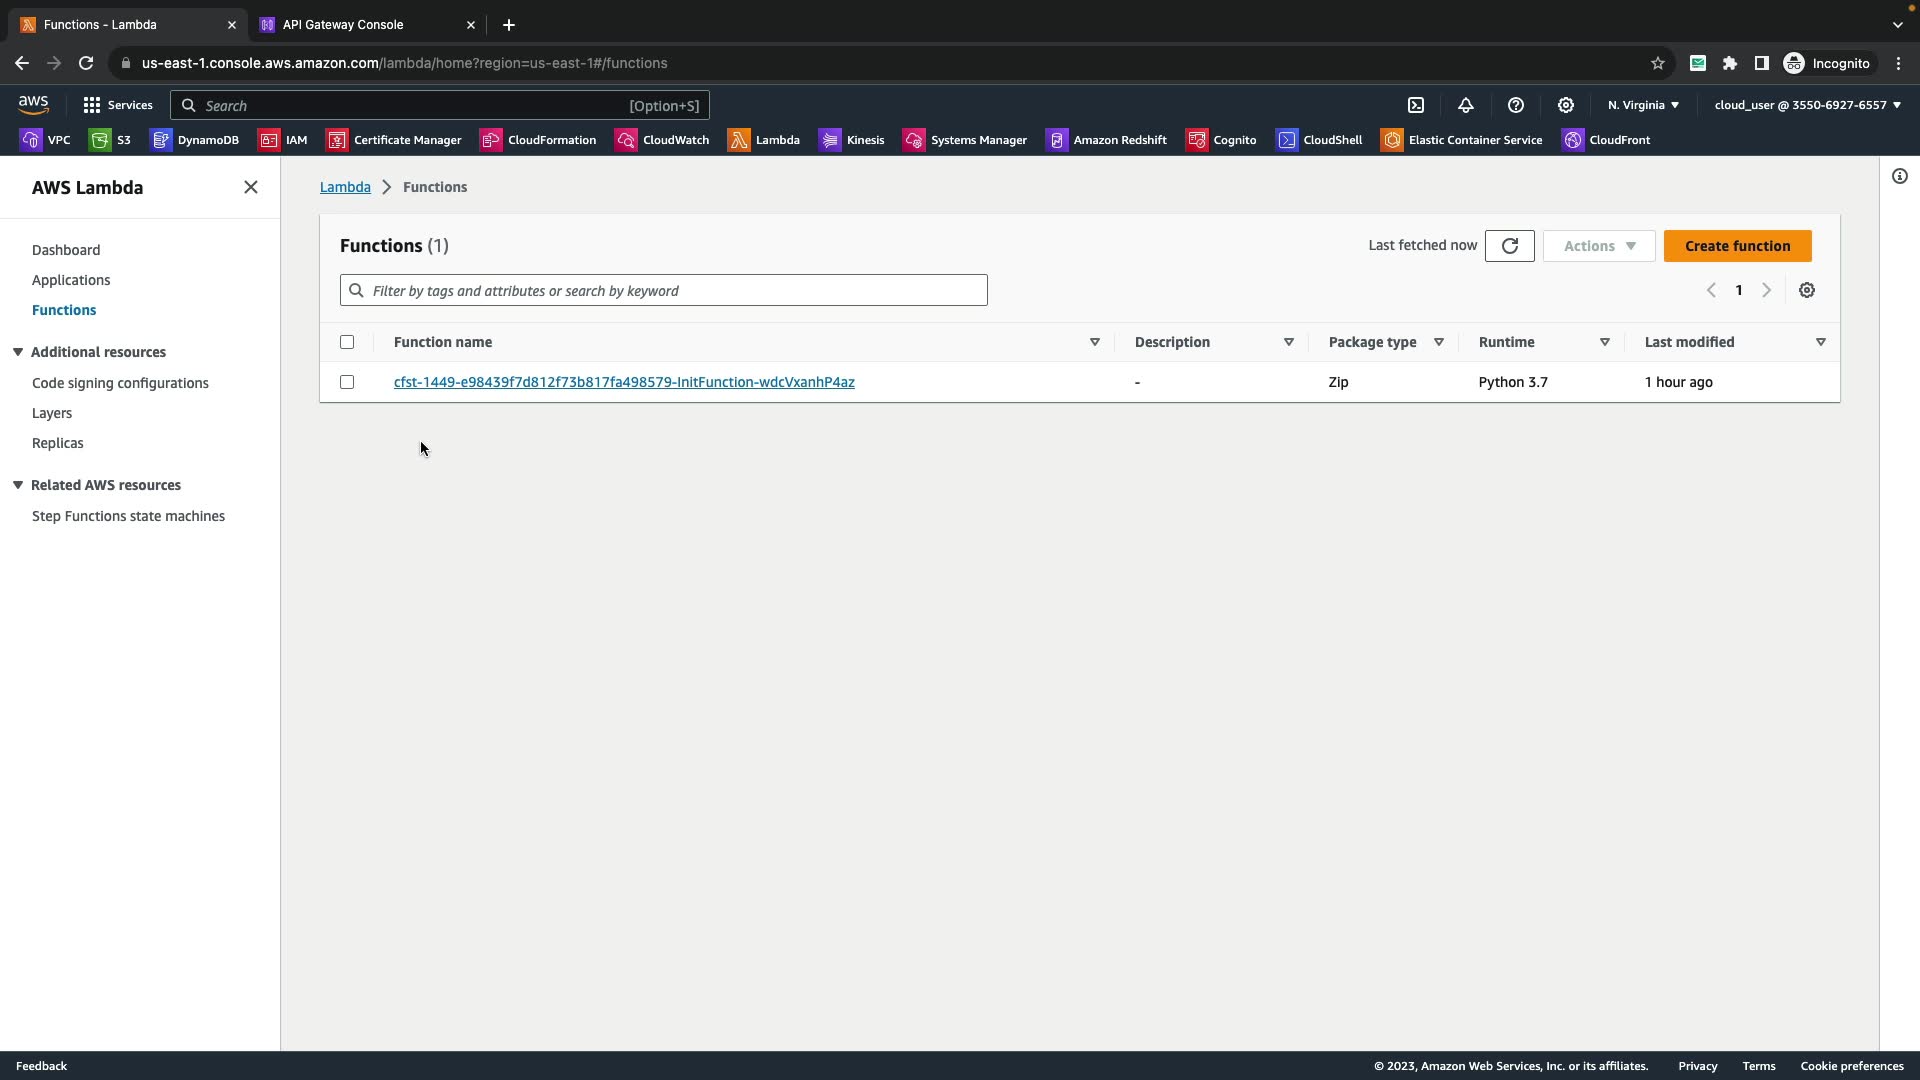This screenshot has height=1080, width=1920.
Task: Open the Services grid menu
Action: pyautogui.click(x=117, y=105)
